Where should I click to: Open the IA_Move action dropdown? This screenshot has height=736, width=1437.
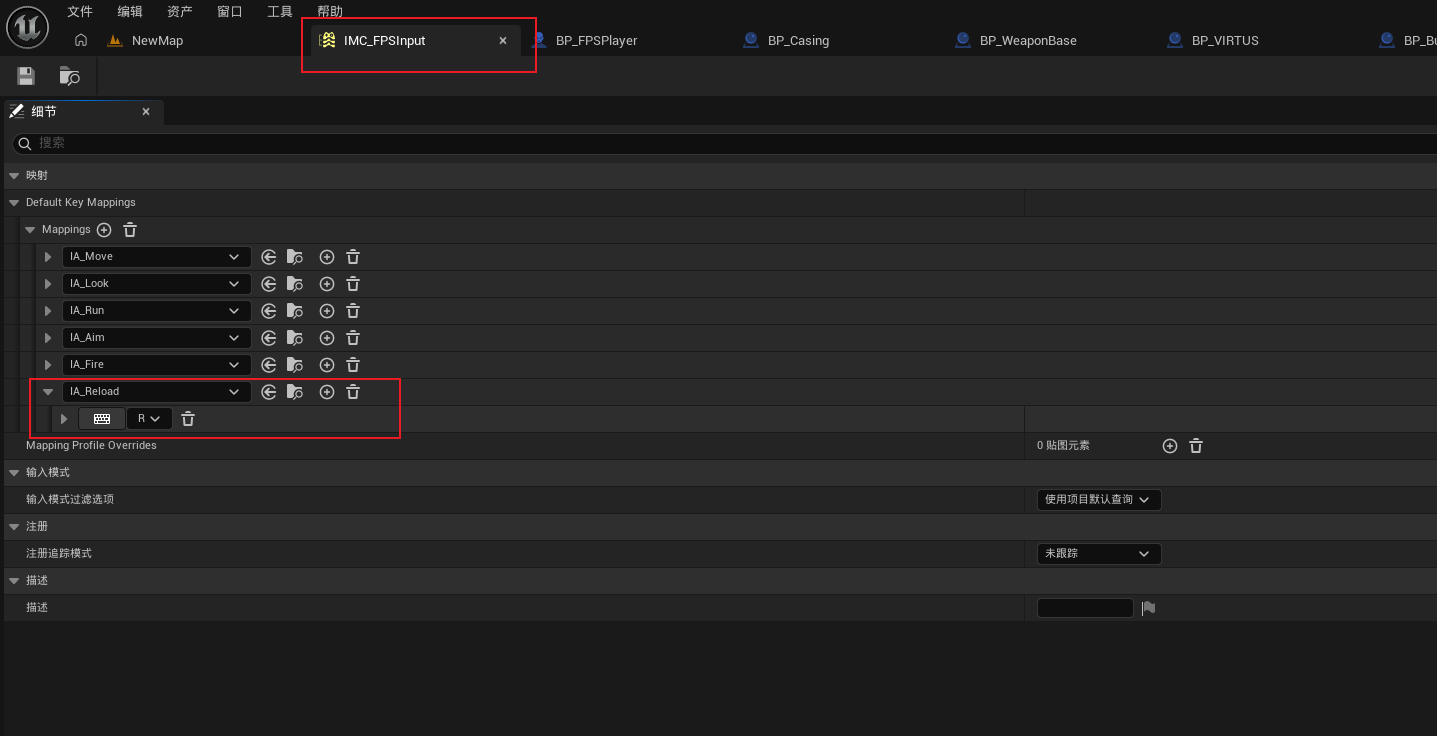(156, 257)
